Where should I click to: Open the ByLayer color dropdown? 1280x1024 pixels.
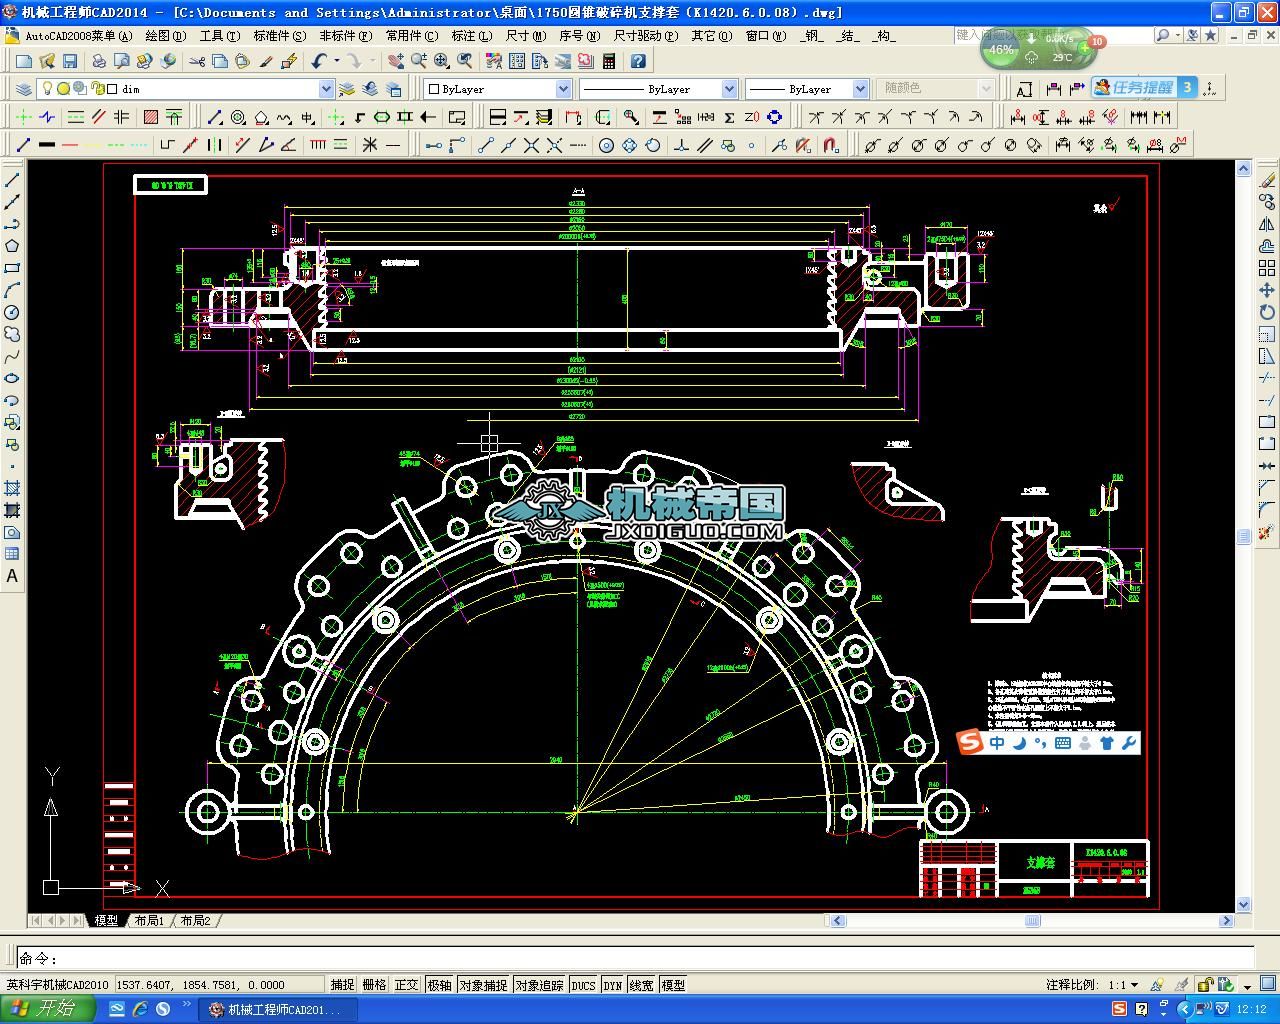click(x=563, y=89)
